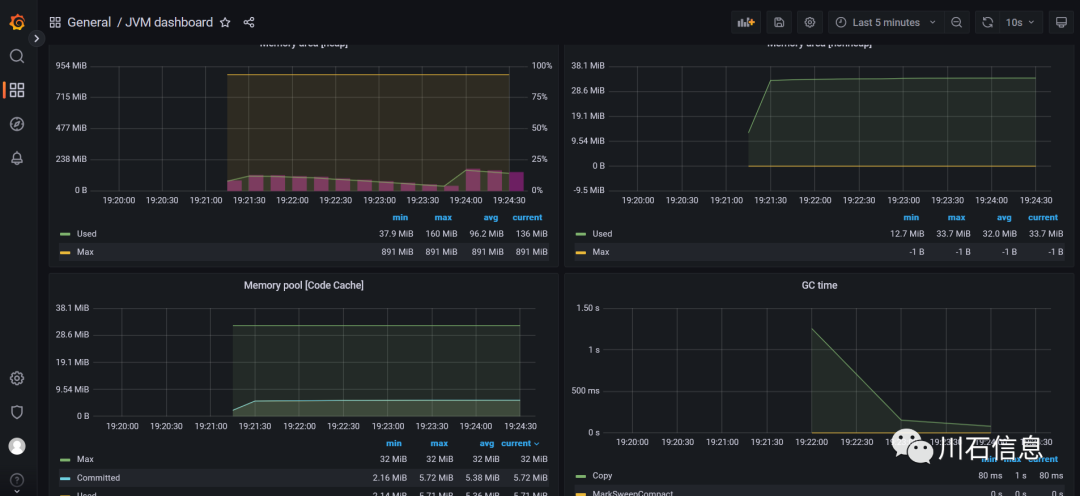Mark the JVM dashboard as favorite
This screenshot has height=496, width=1080.
tap(225, 22)
